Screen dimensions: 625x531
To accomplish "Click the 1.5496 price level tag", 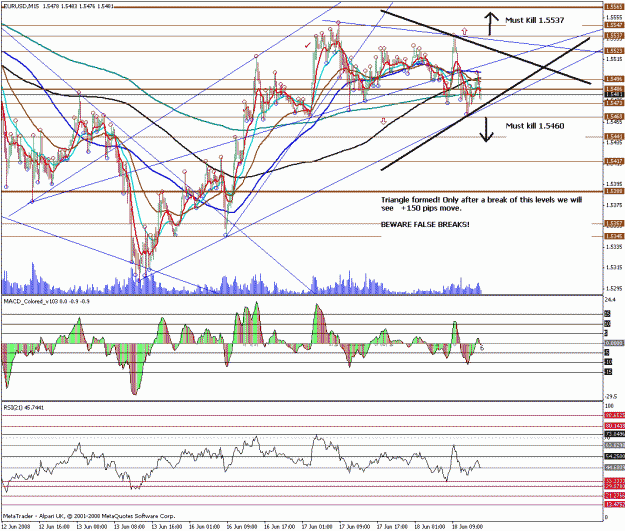I will point(614,79).
